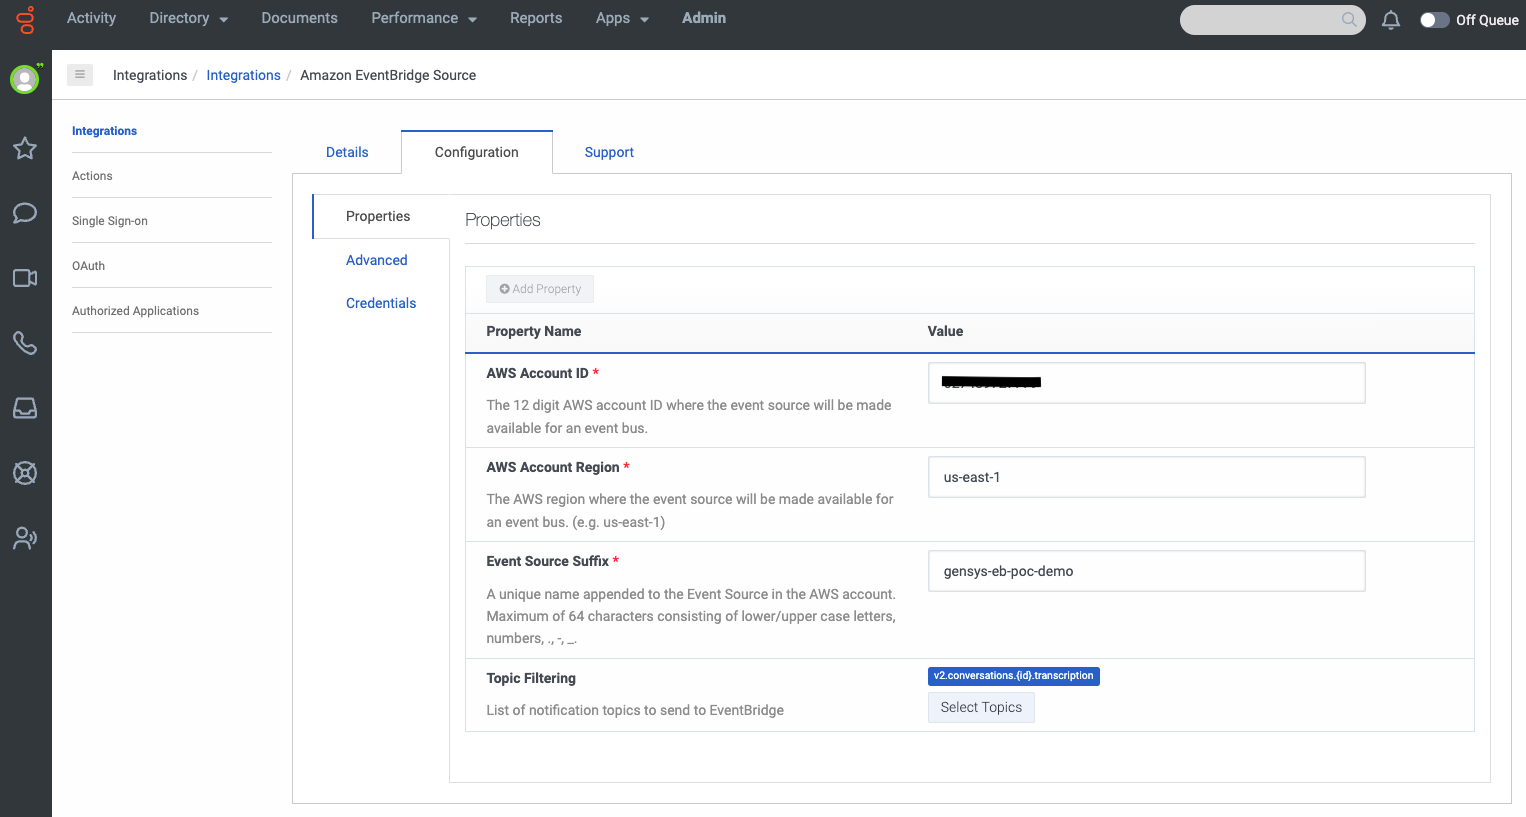Click the Properties section heading
The image size is (1526, 817).
(x=503, y=220)
